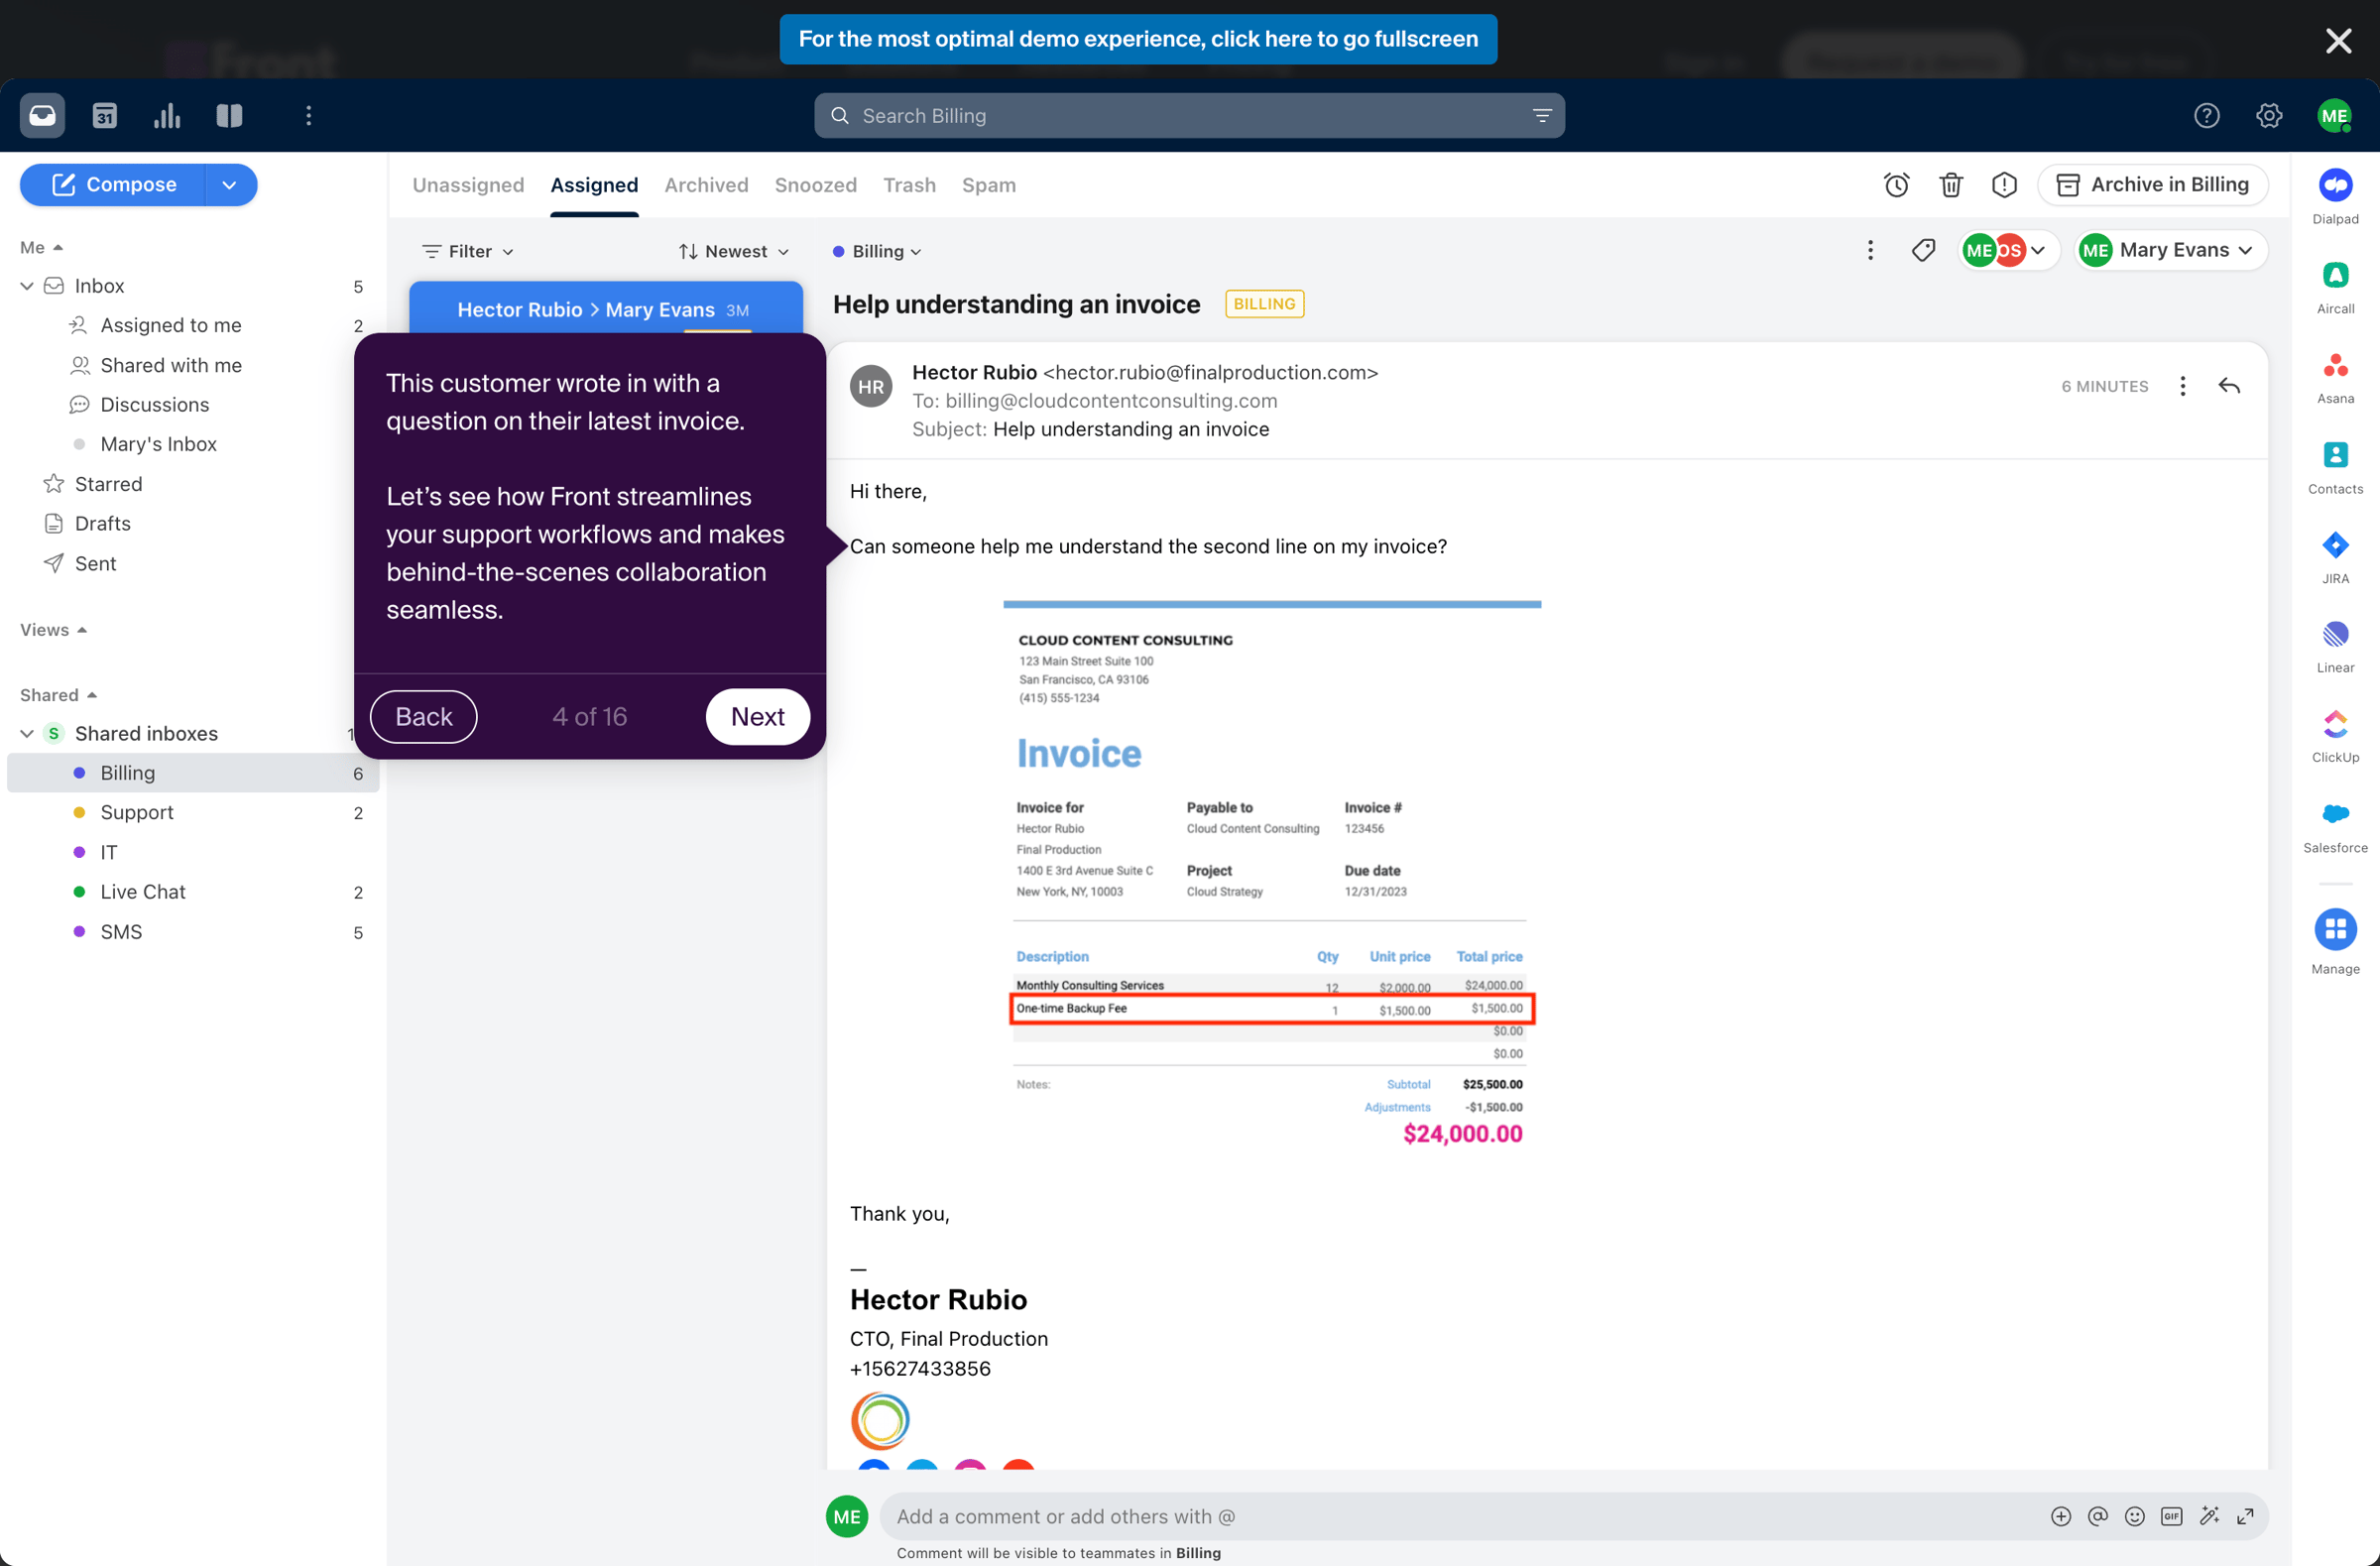Open the analytics bar chart icon
This screenshot has height=1566, width=2380.
click(x=167, y=116)
